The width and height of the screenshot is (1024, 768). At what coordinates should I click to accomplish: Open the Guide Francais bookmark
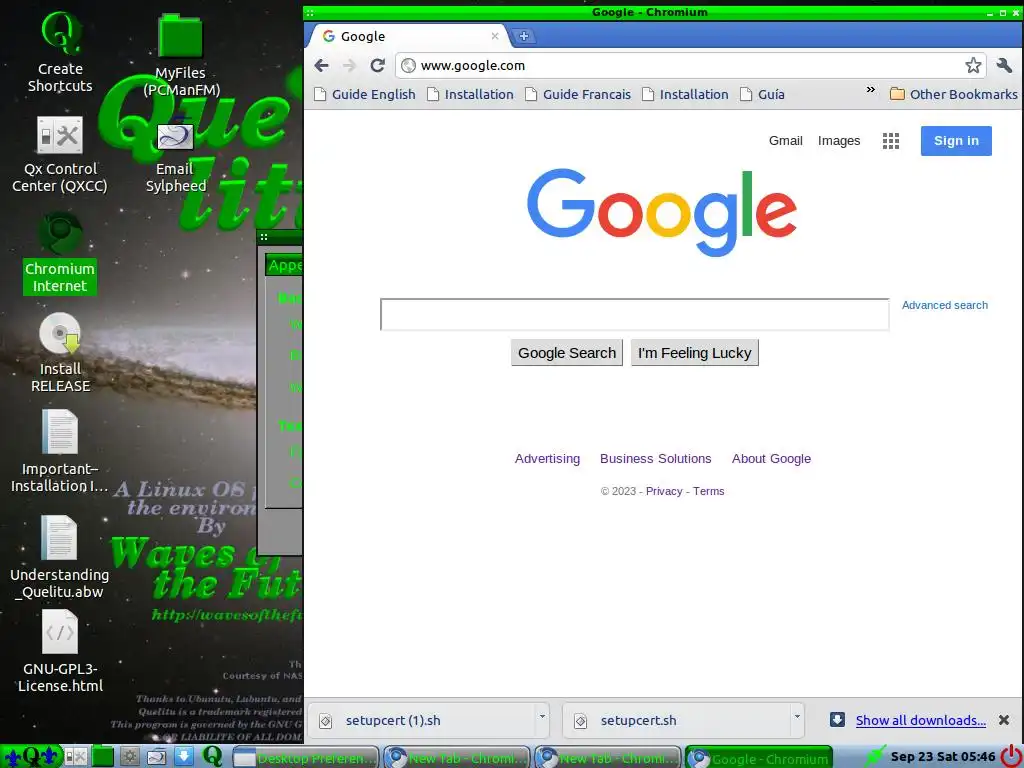click(578, 94)
